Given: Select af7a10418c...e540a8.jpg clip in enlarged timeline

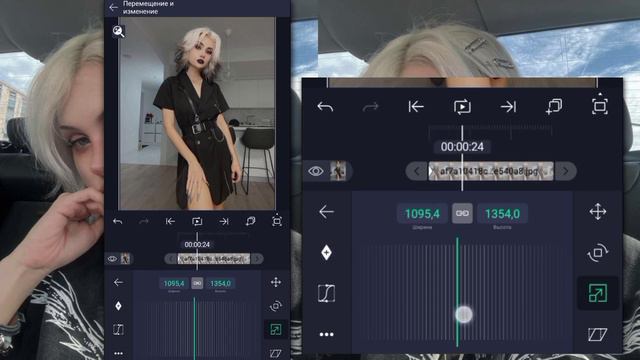Looking at the screenshot, I should [x=491, y=171].
